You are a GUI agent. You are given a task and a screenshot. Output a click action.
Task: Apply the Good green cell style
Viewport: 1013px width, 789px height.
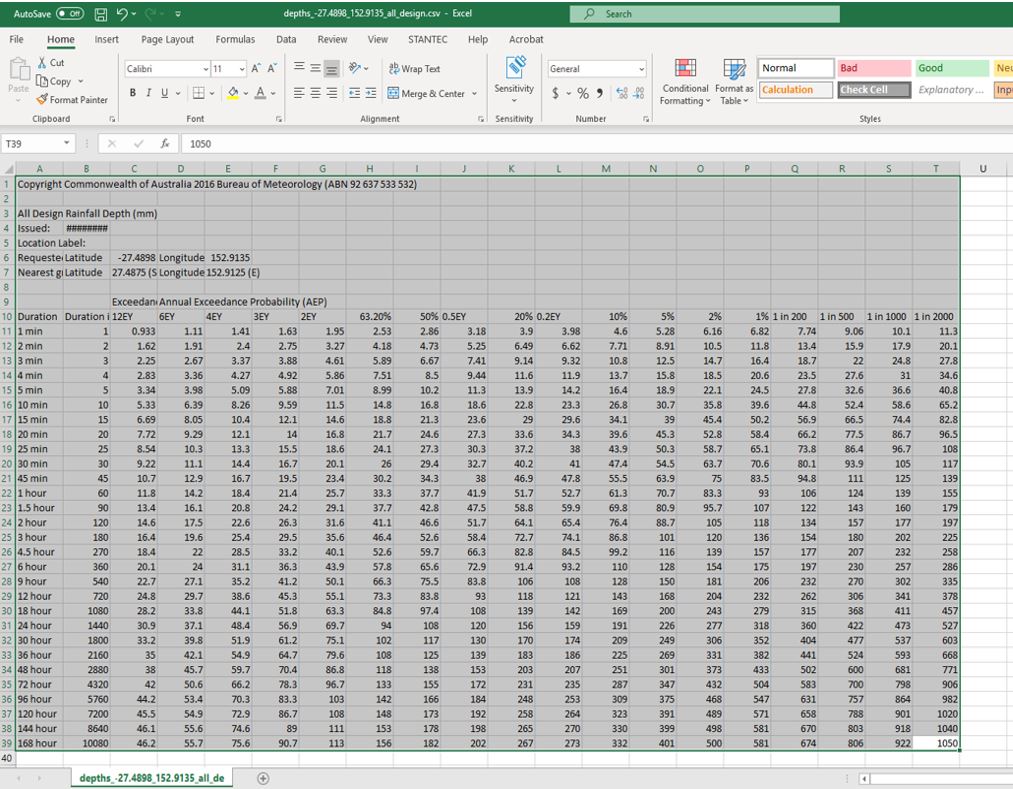click(952, 68)
